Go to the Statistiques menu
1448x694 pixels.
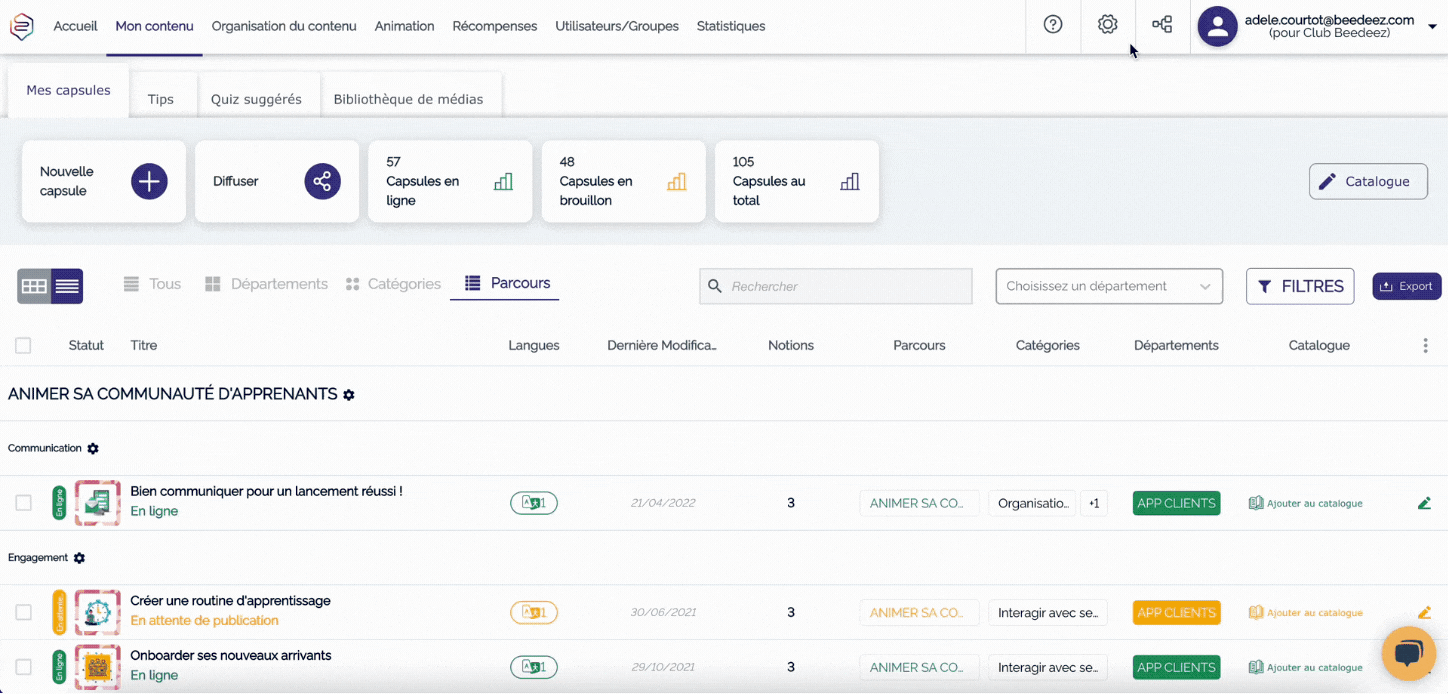[730, 26]
